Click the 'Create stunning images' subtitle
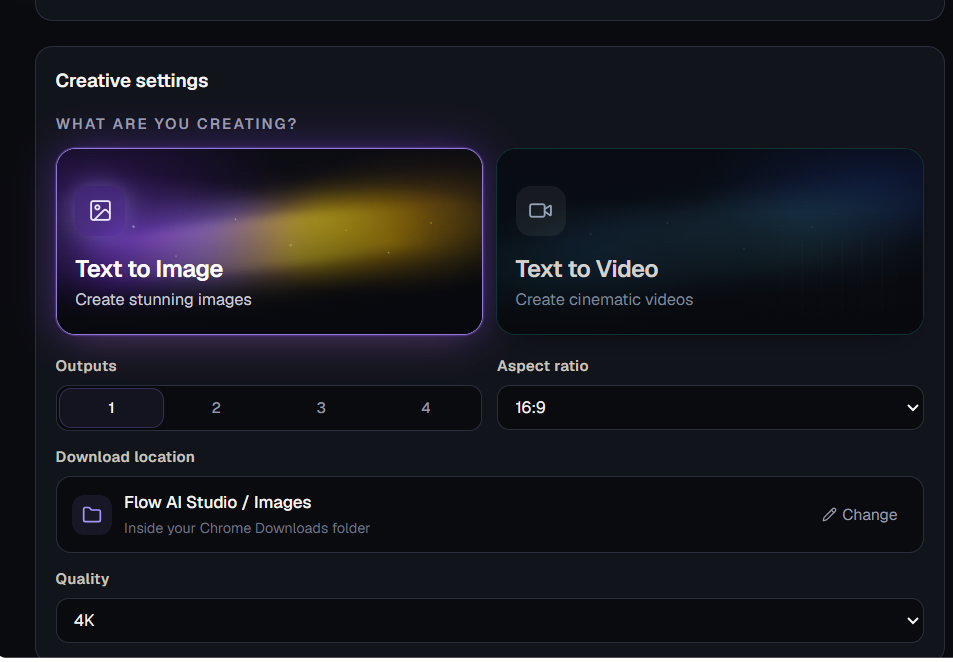The height and width of the screenshot is (662, 953). (x=163, y=300)
